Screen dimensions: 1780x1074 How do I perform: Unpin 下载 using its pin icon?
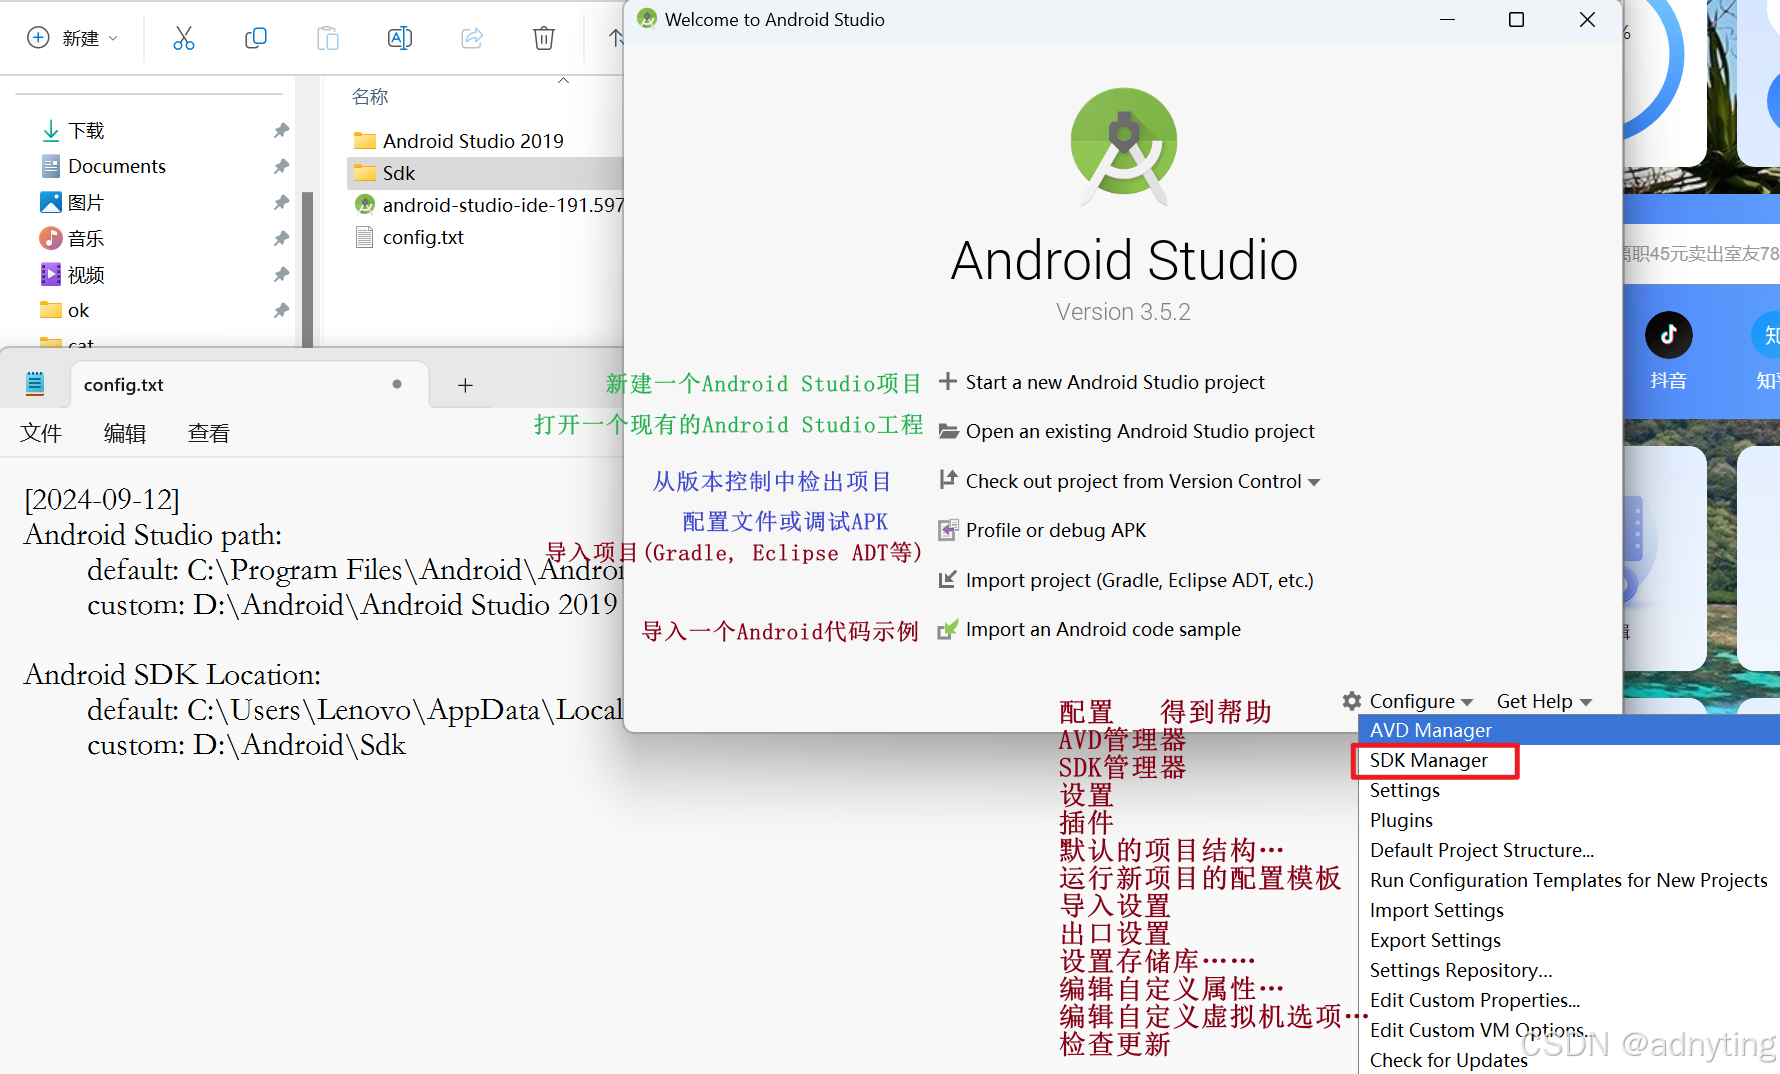point(281,131)
